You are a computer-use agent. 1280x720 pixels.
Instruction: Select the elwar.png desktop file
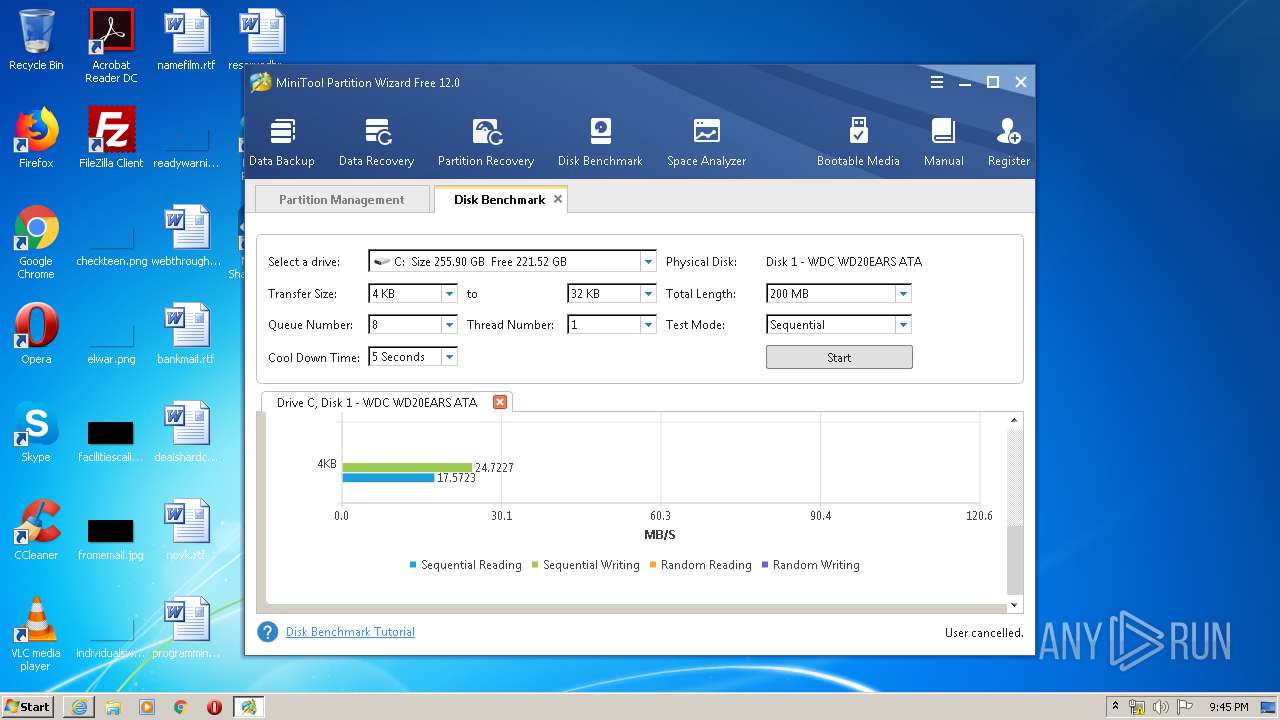coord(111,340)
